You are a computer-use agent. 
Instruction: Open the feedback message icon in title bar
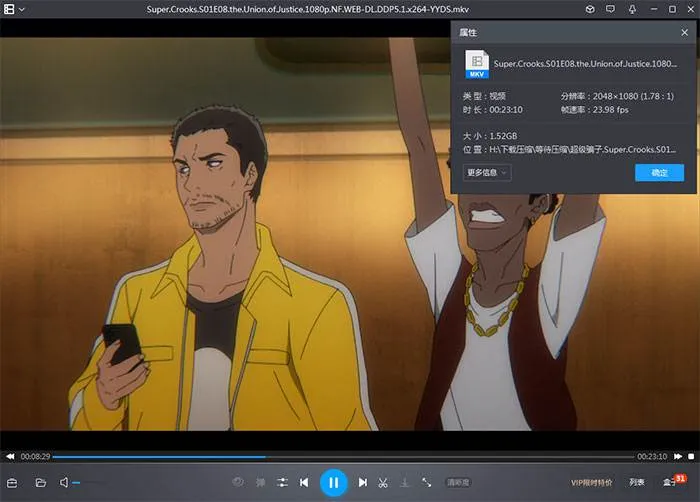point(610,9)
